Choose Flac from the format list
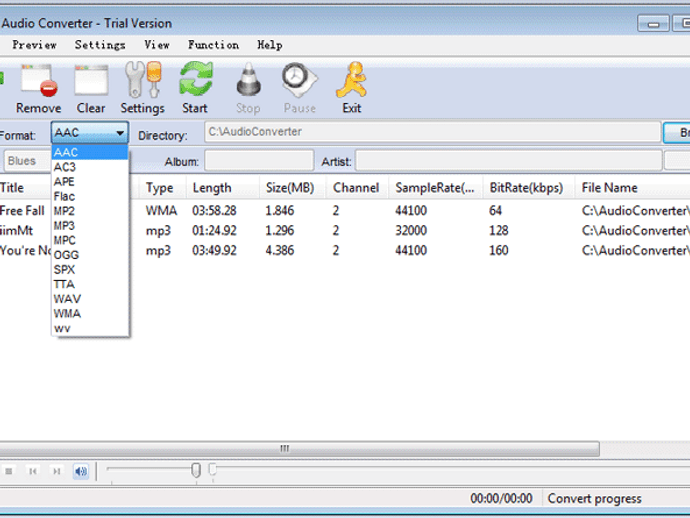This screenshot has width=690, height=518. point(90,196)
